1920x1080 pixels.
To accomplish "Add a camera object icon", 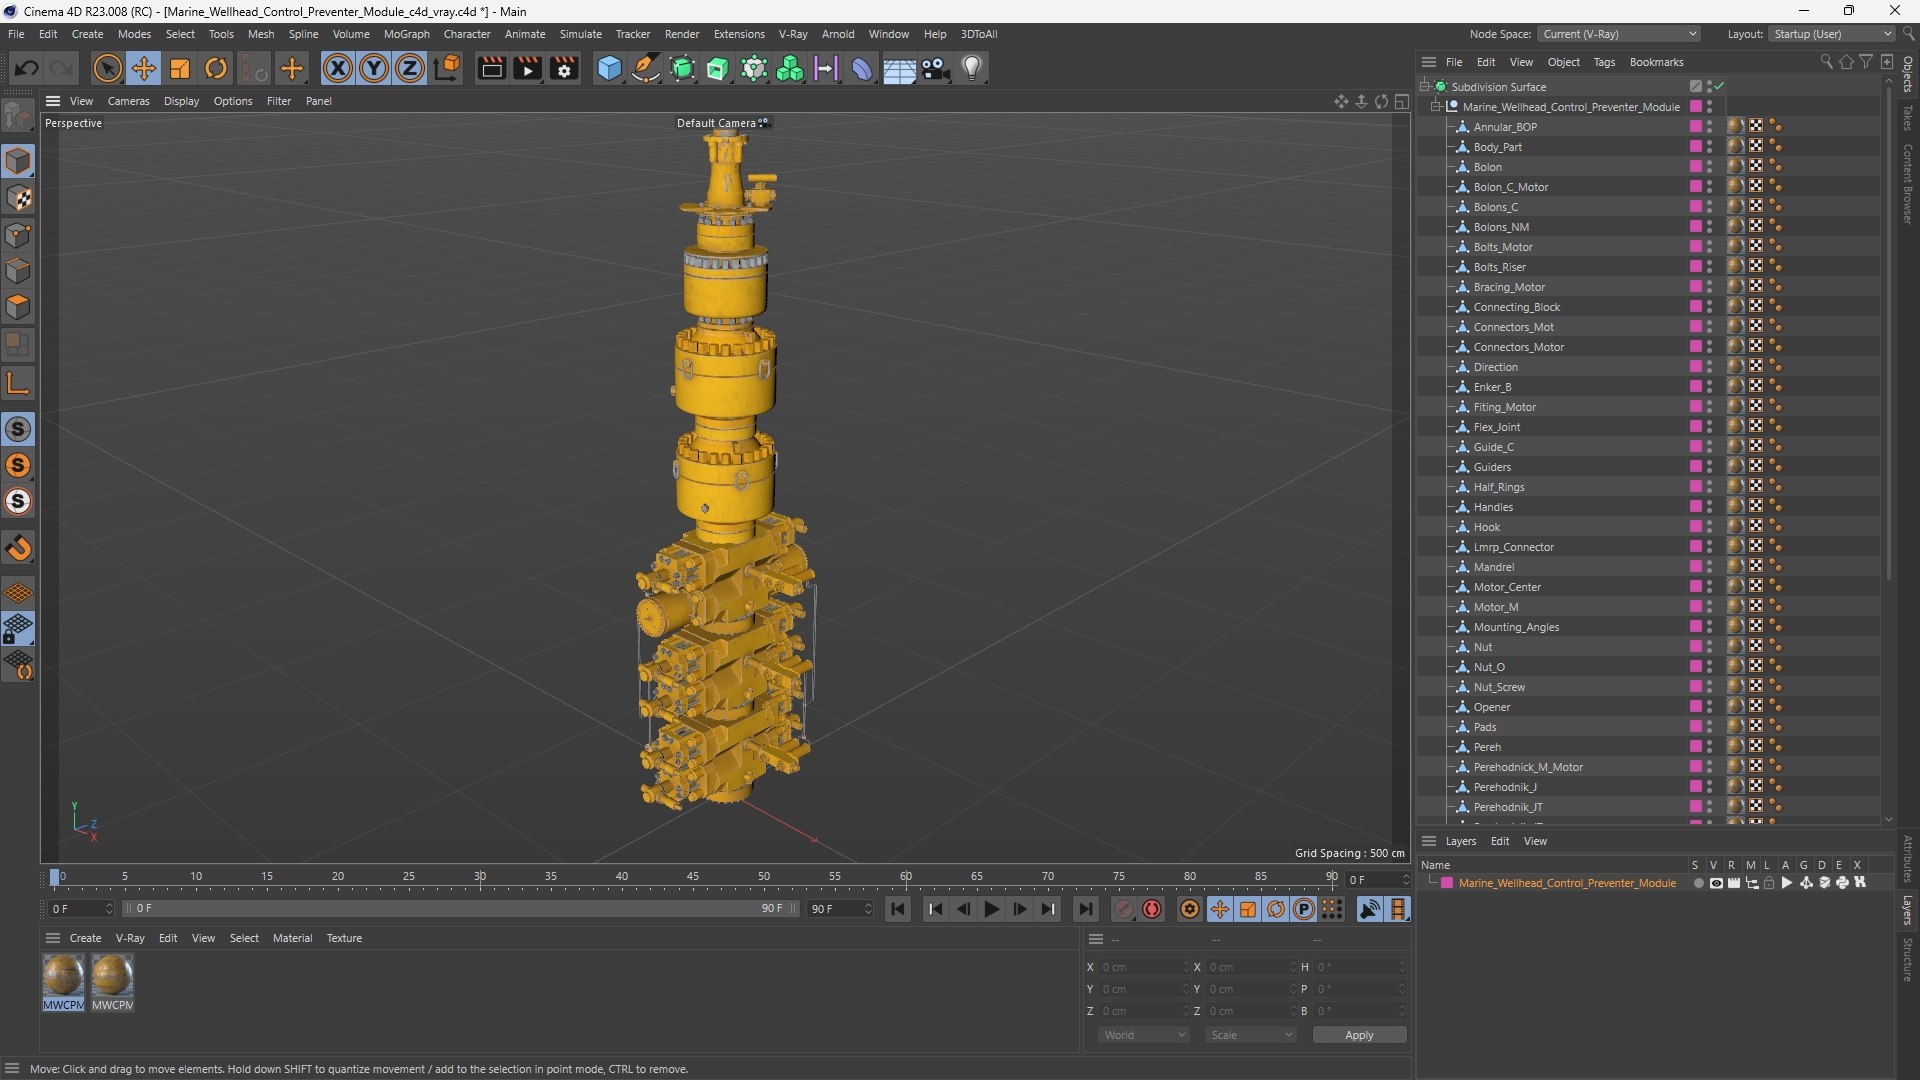I will [936, 68].
